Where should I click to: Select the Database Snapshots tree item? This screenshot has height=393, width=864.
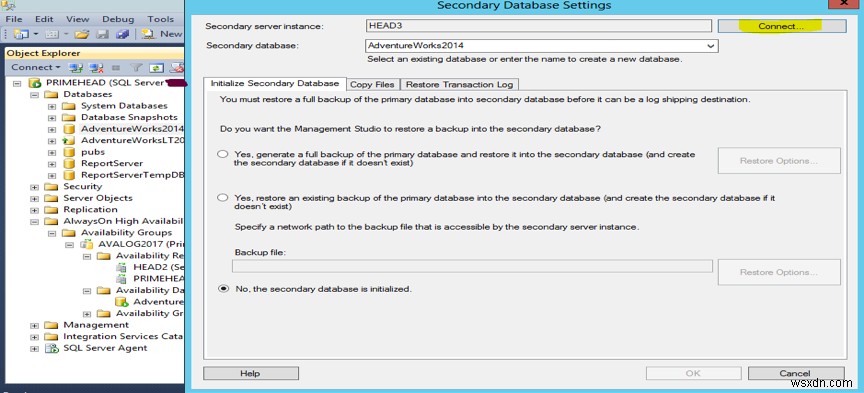point(129,117)
